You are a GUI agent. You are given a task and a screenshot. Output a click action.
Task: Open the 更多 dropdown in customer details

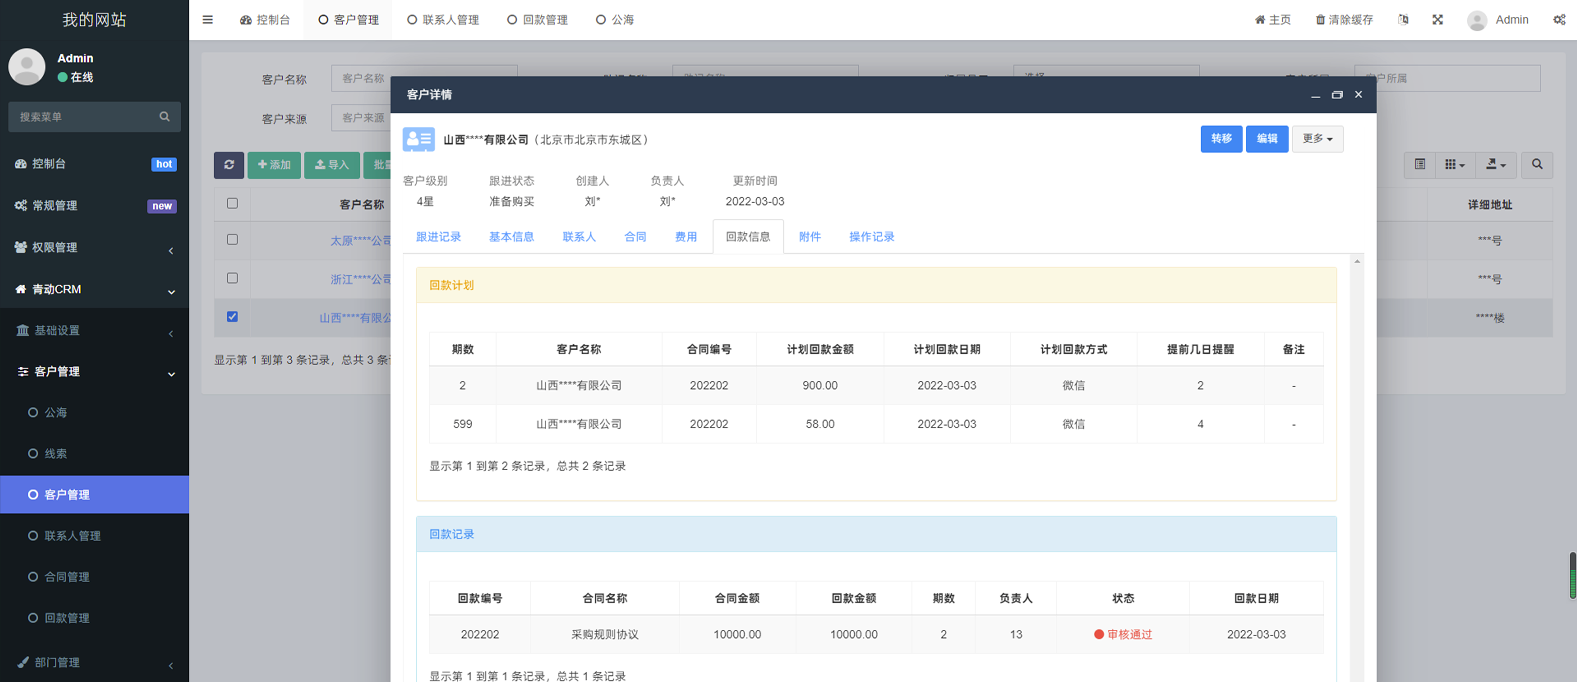pos(1317,139)
